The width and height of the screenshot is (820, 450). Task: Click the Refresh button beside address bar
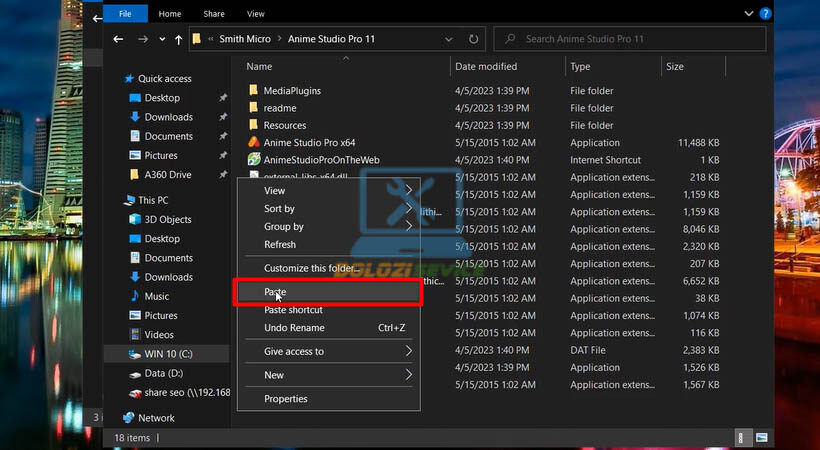[473, 40]
